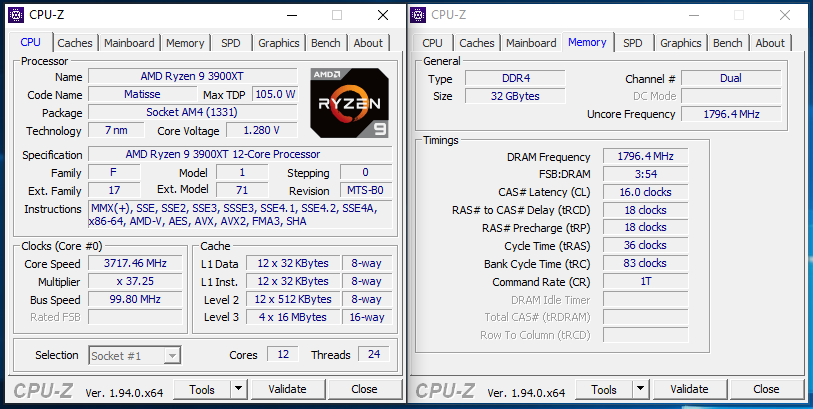Open the Socket #1 selection dropdown
The width and height of the screenshot is (813, 409).
(x=134, y=356)
